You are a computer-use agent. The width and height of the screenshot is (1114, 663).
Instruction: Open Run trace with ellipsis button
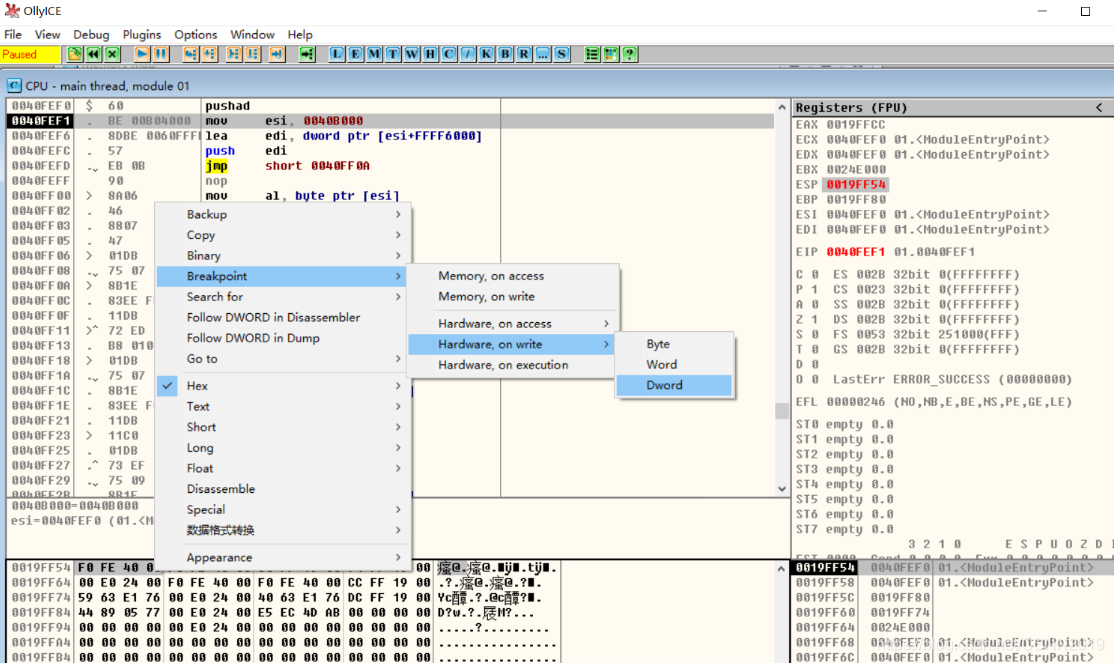(x=543, y=54)
